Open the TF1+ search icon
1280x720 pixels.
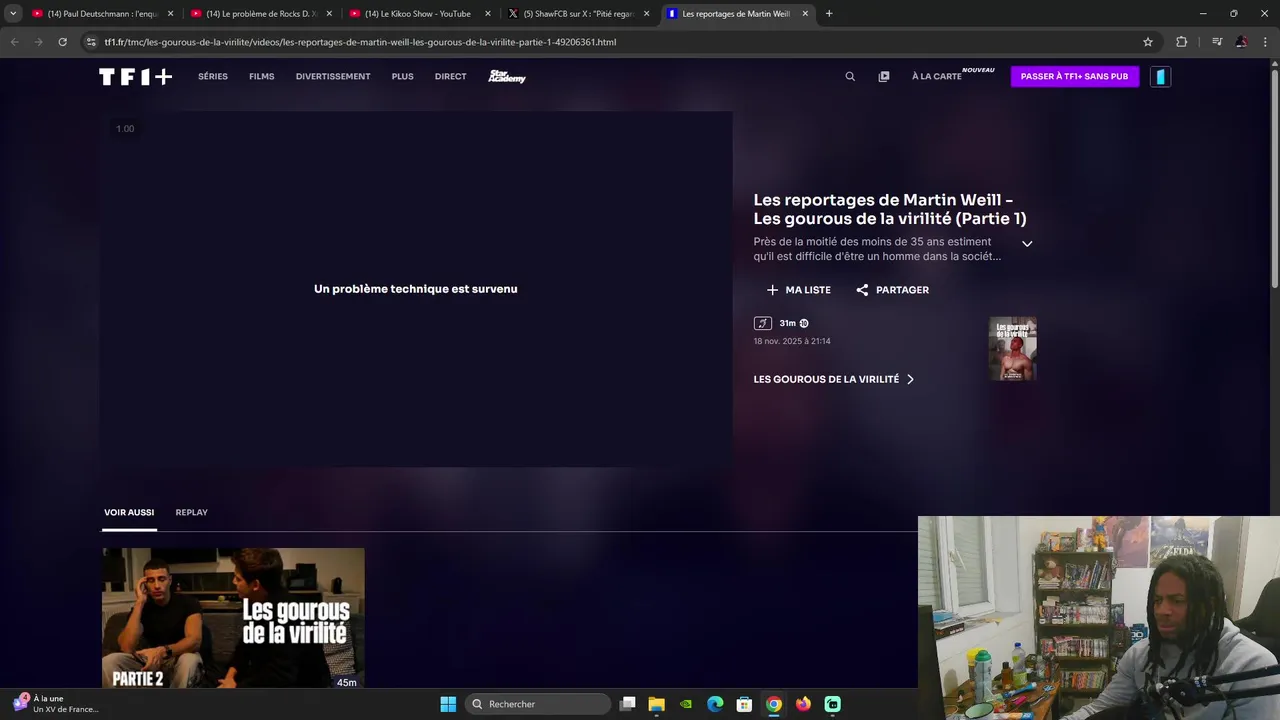click(x=850, y=77)
